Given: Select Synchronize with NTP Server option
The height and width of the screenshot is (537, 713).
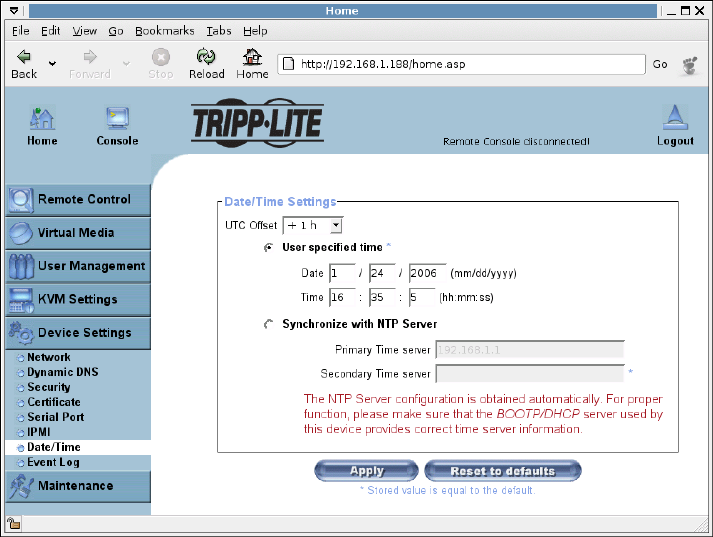Looking at the screenshot, I should pyautogui.click(x=269, y=324).
